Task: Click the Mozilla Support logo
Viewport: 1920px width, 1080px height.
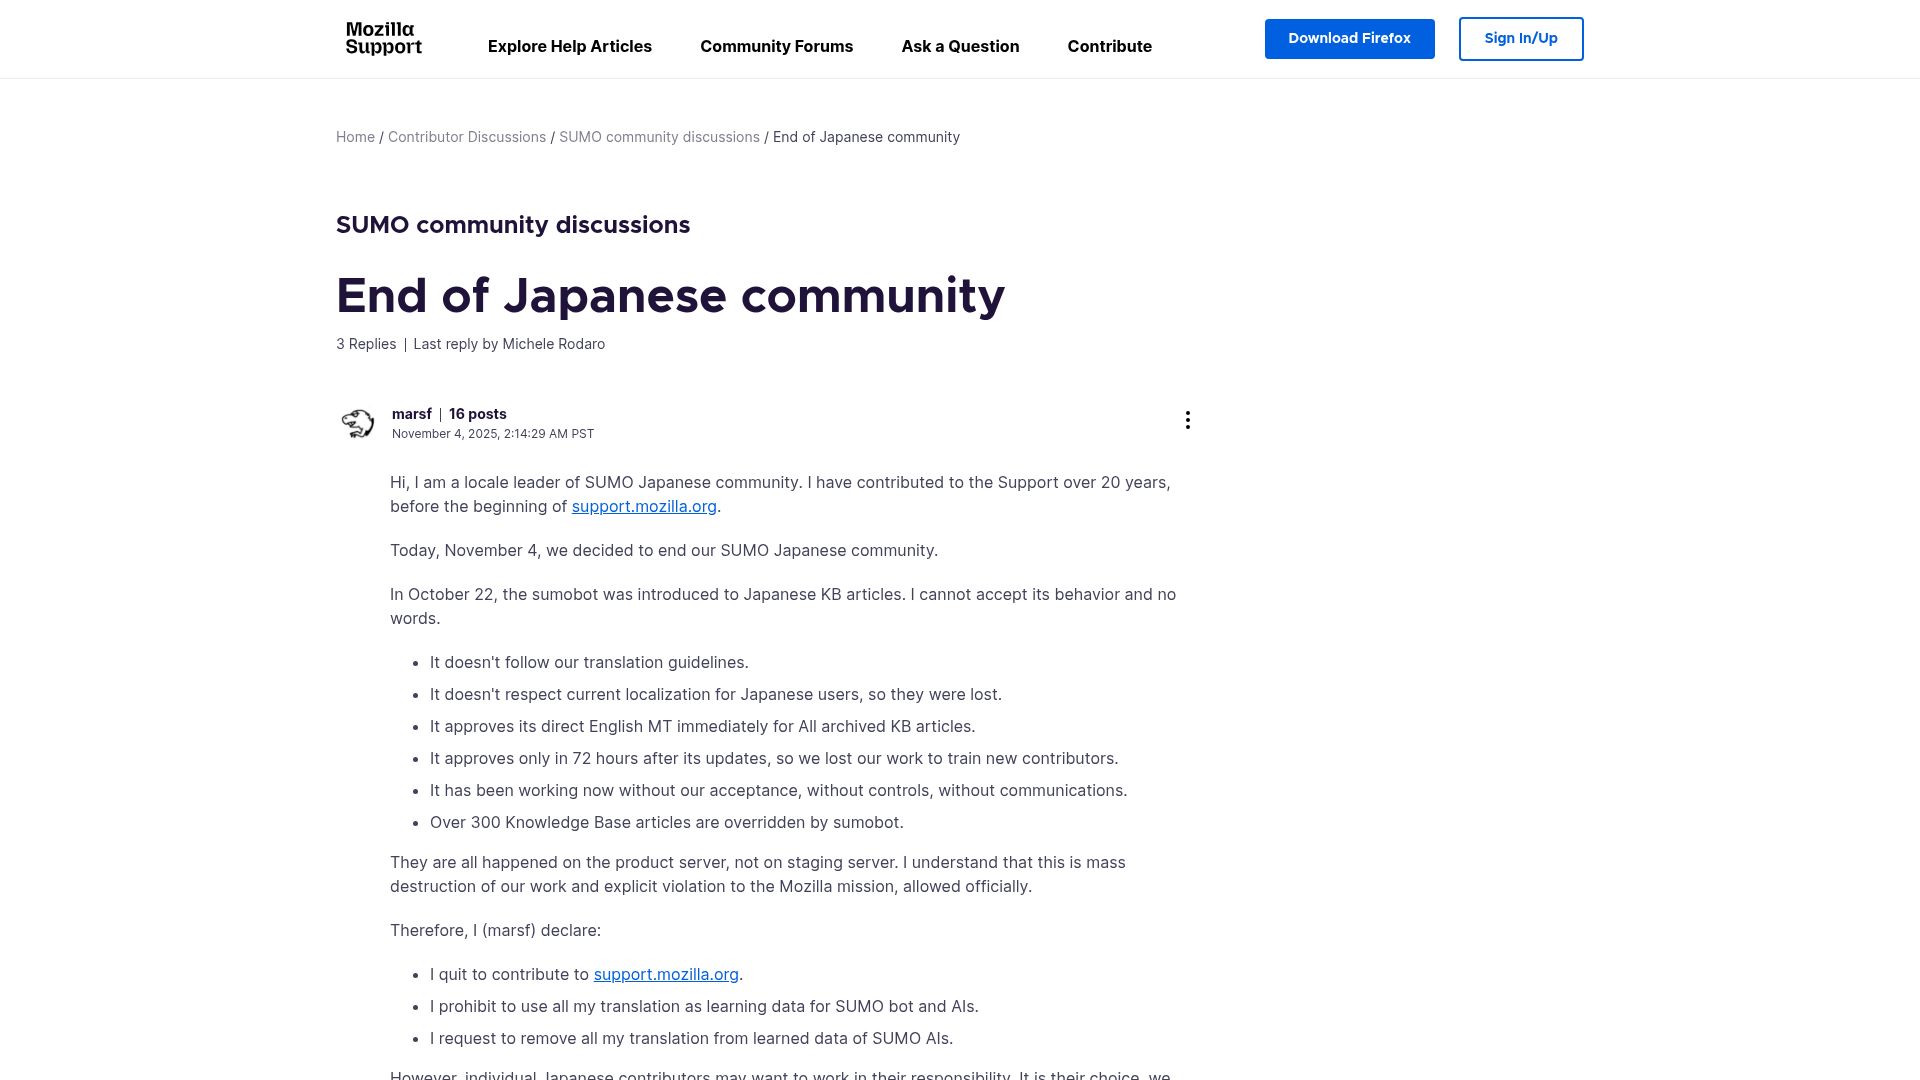Action: [384, 39]
